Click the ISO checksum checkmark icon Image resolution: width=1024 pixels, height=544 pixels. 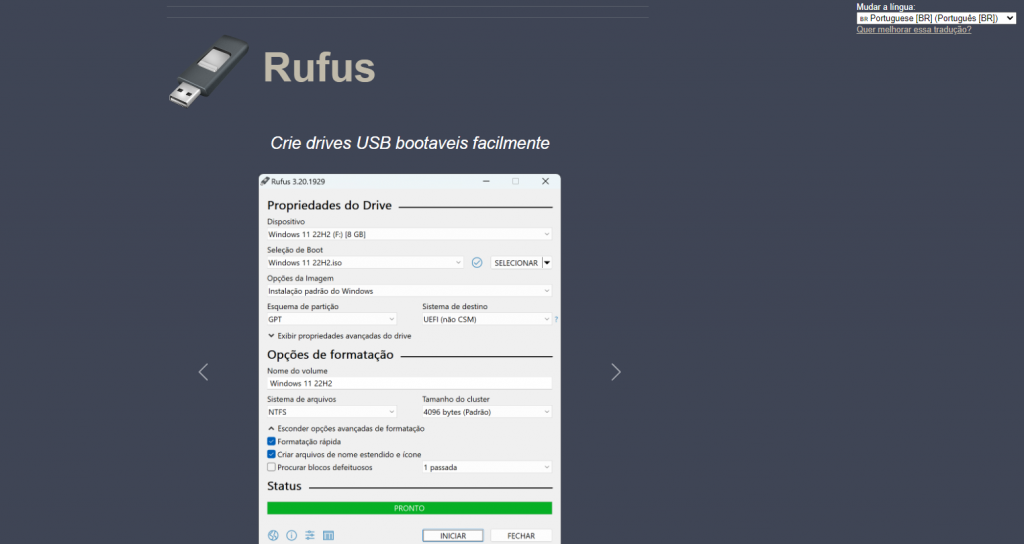click(x=477, y=263)
